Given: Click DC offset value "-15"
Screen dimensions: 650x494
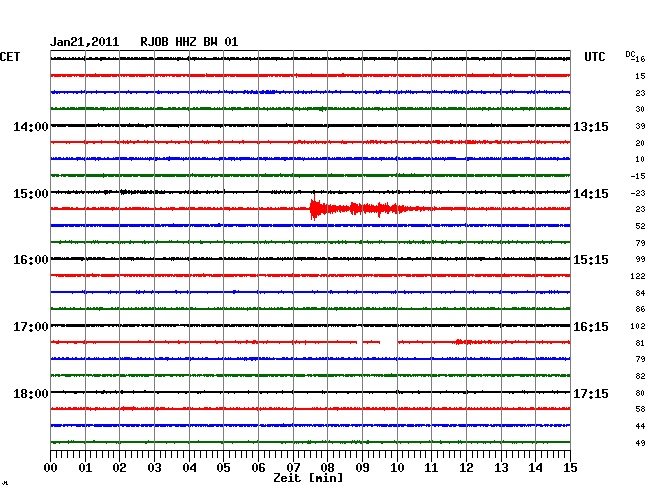Looking at the screenshot, I should click(x=638, y=176).
